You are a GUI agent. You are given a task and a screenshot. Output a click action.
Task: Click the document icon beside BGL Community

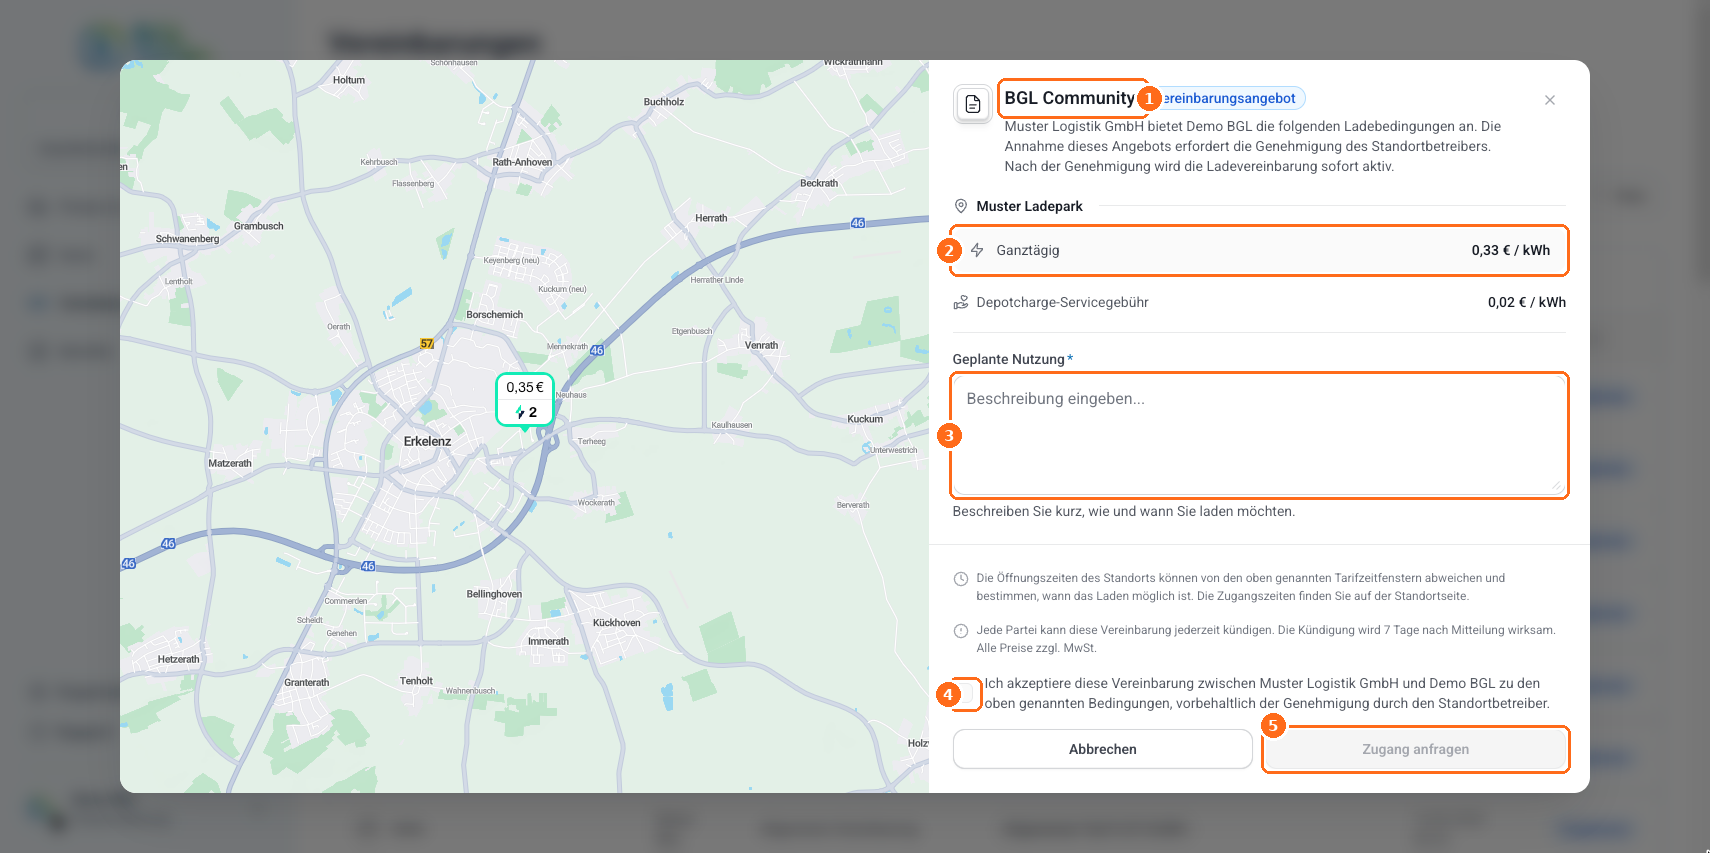coord(972,104)
